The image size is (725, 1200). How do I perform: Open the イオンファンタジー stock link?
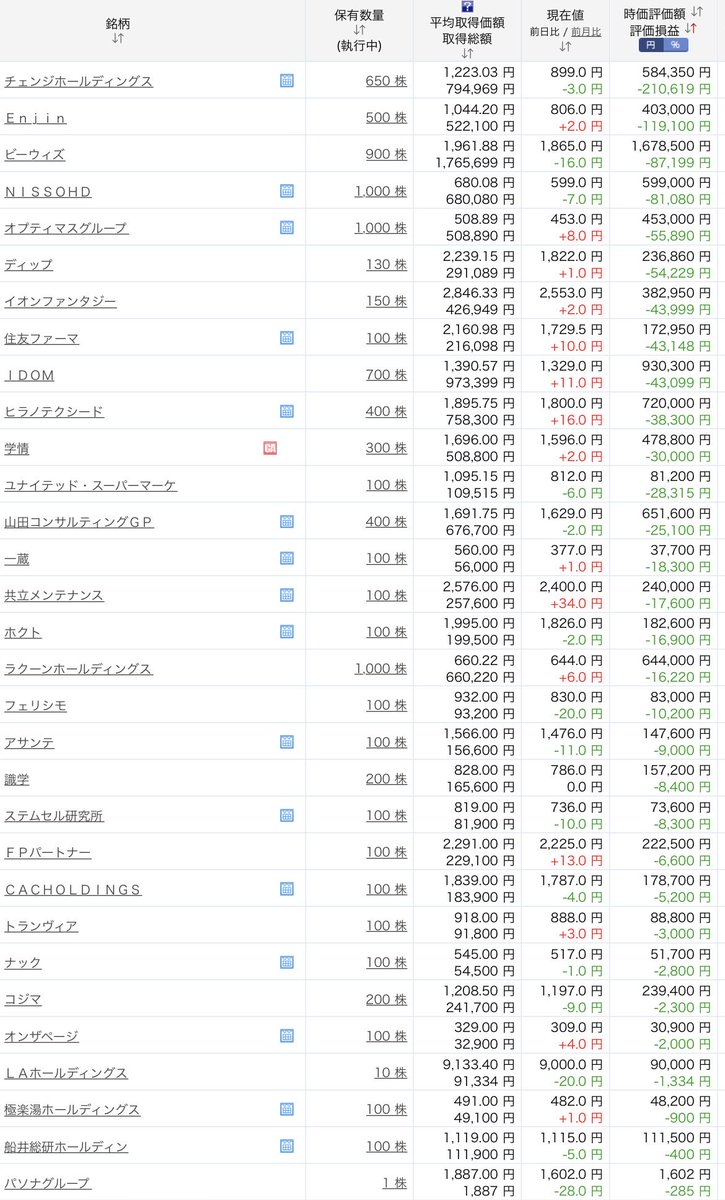click(x=60, y=301)
